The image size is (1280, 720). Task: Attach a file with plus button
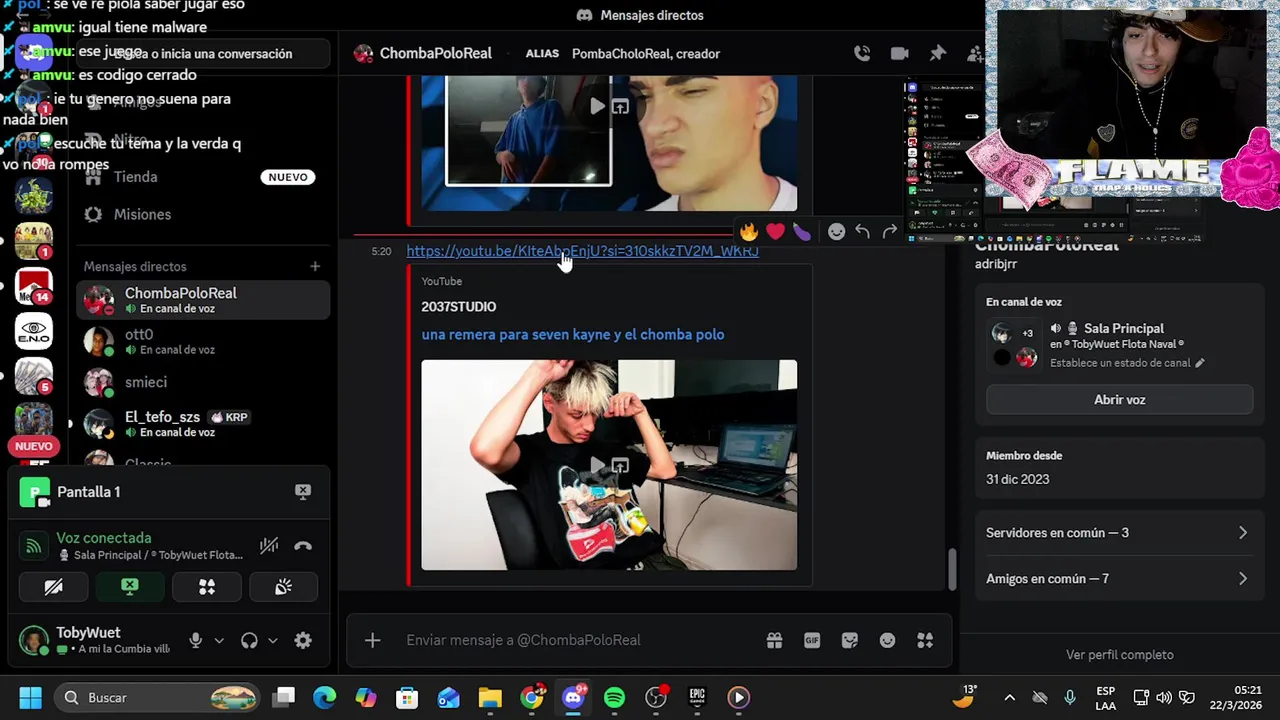point(372,640)
